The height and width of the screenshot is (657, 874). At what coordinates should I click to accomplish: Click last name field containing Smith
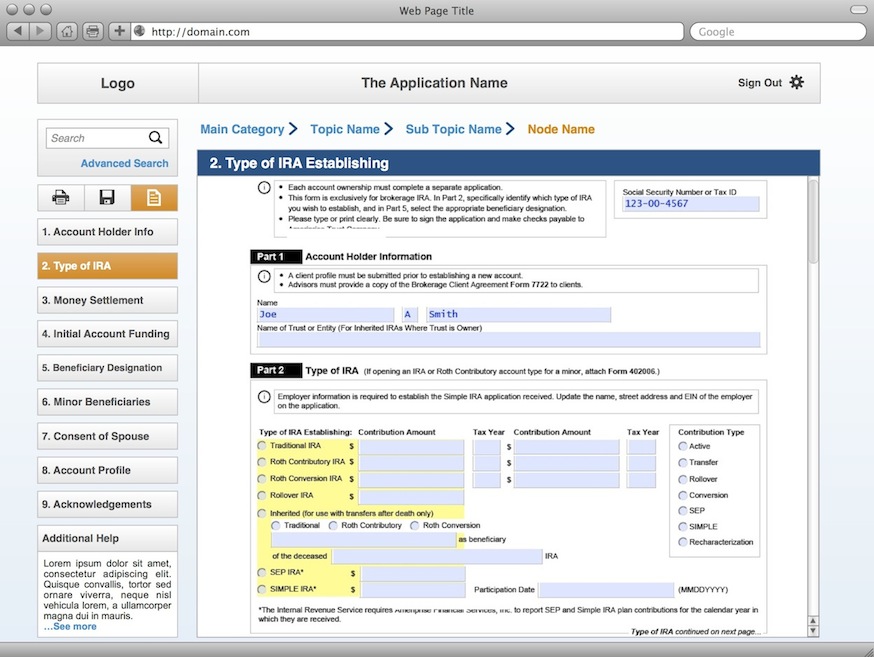(518, 314)
